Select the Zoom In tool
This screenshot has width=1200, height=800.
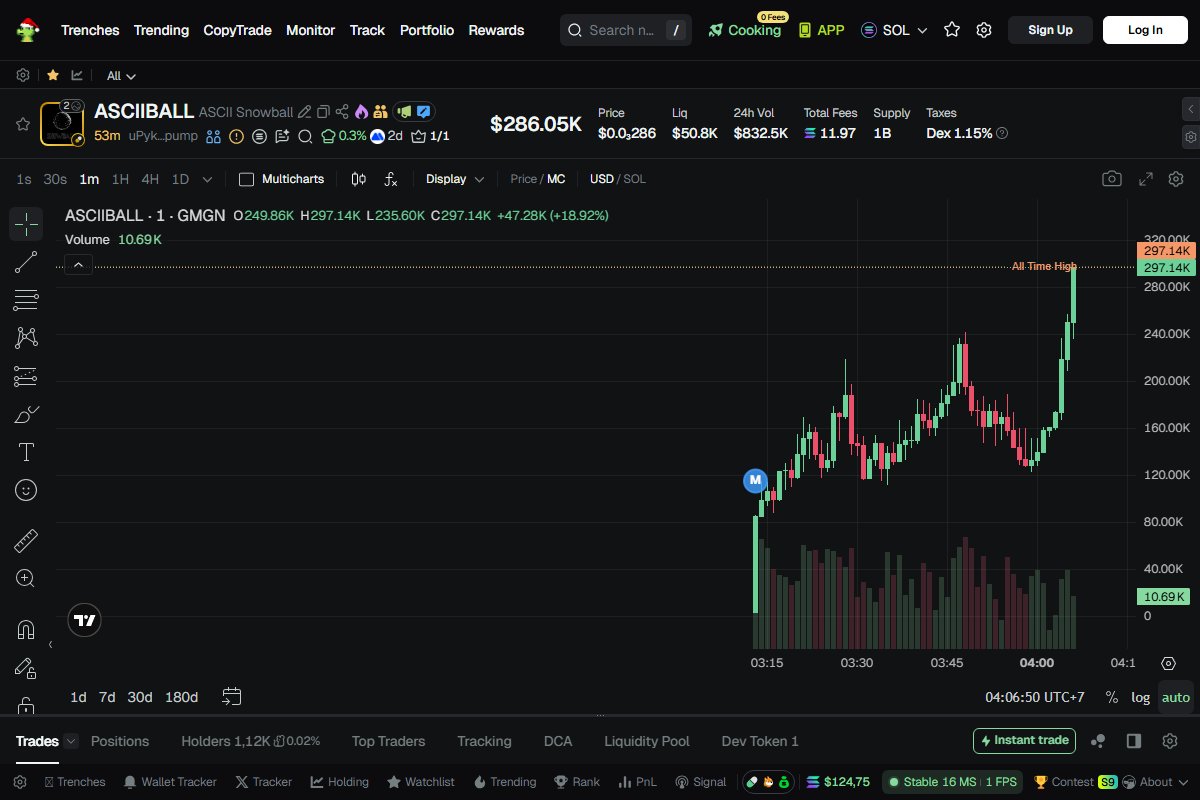26,578
